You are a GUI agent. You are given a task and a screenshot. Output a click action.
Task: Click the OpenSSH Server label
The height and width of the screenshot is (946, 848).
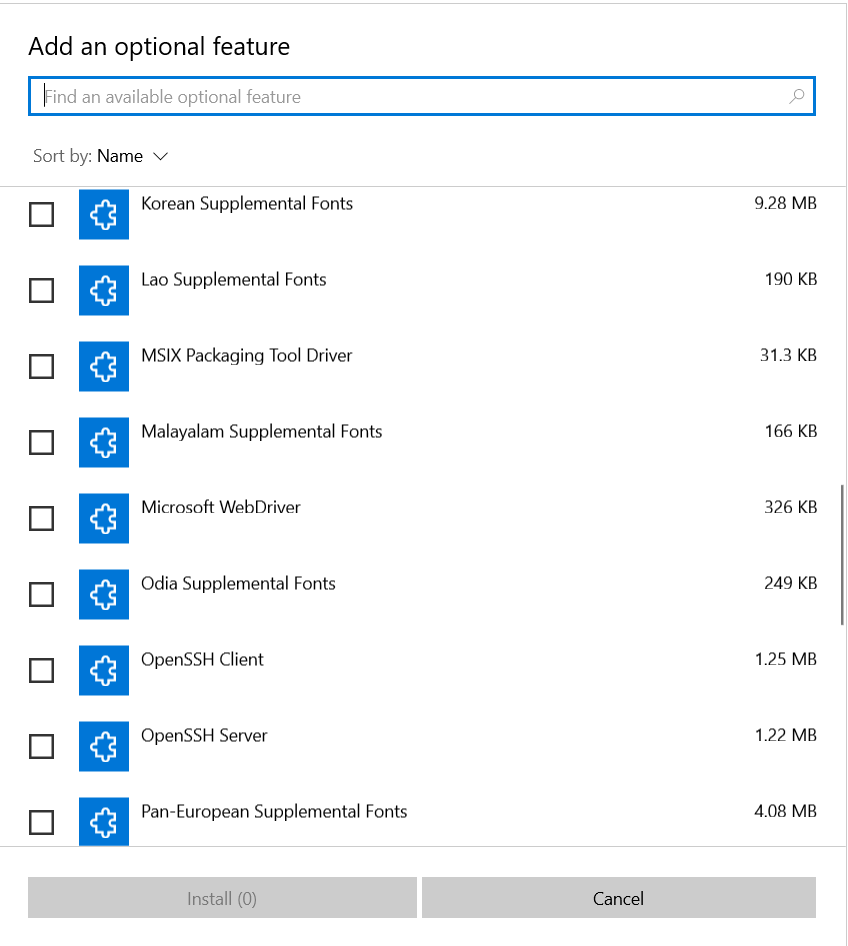pyautogui.click(x=204, y=736)
